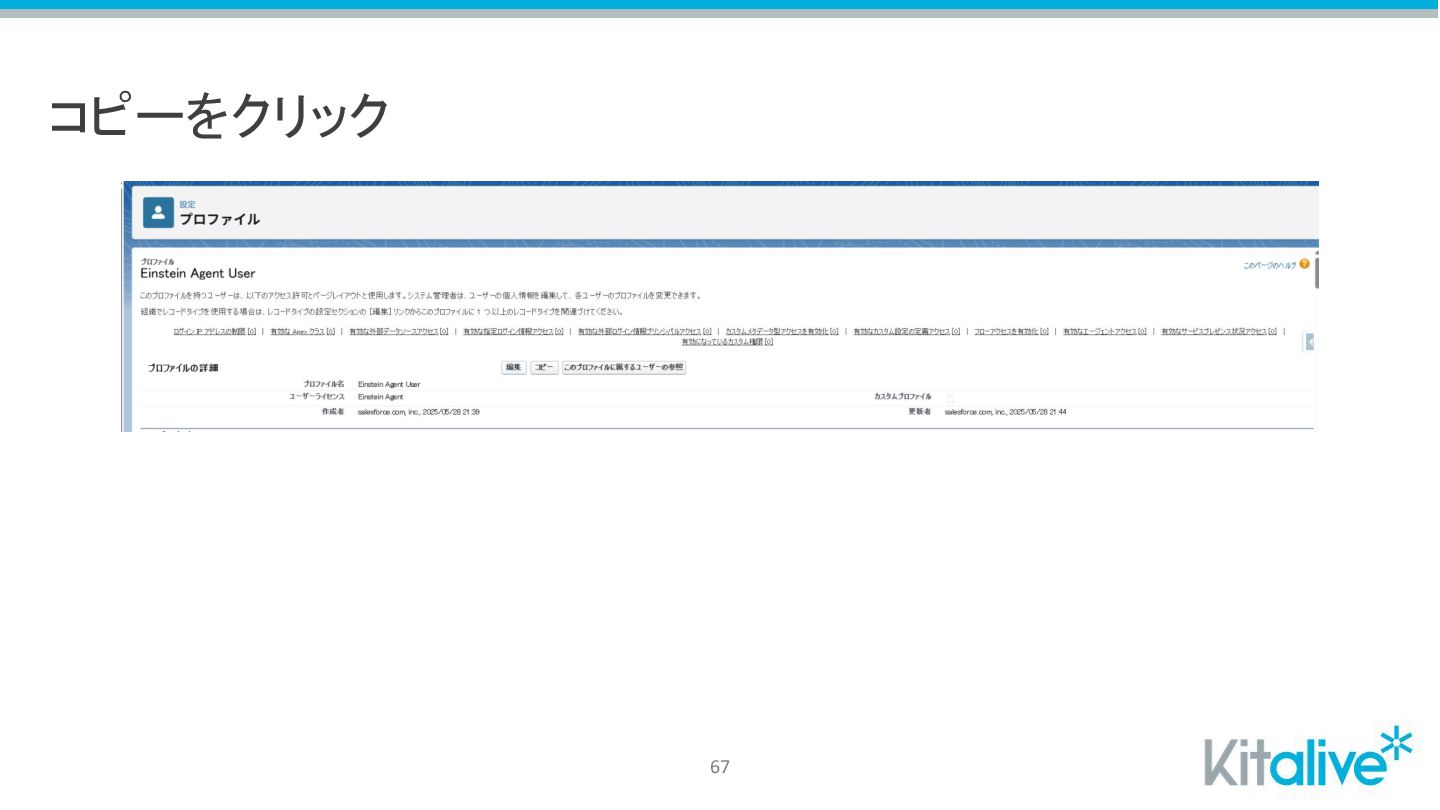Select the Einstein Agent license value
The image size is (1440, 810).
click(380, 397)
